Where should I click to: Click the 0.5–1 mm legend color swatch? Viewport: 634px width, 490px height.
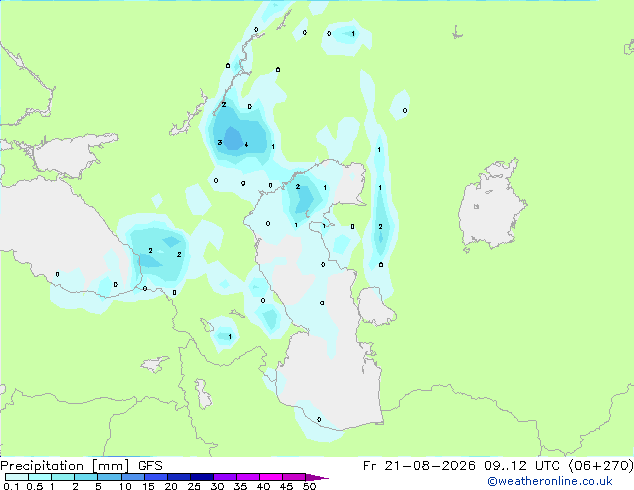[x=40, y=477]
